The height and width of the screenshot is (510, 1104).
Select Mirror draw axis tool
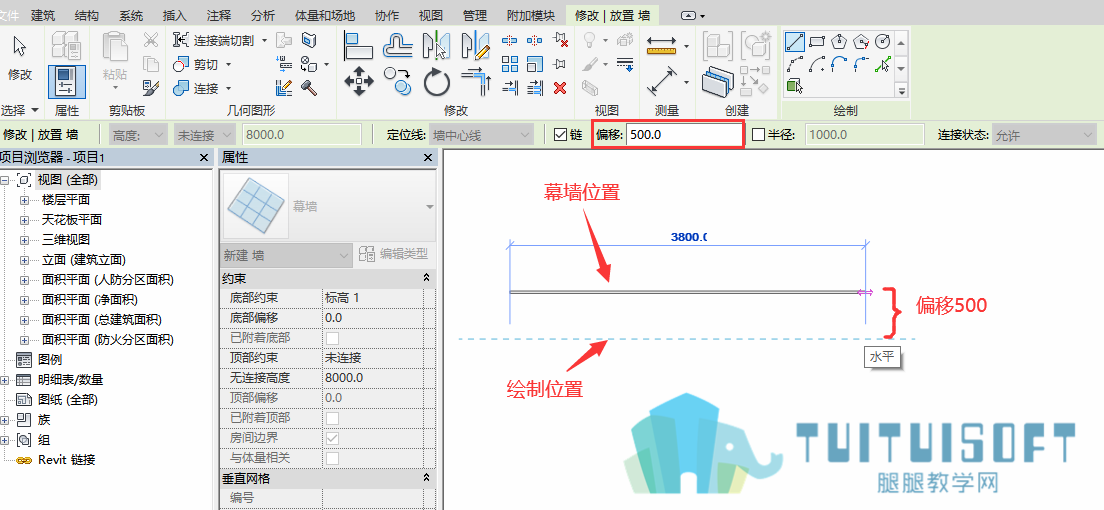[x=475, y=46]
